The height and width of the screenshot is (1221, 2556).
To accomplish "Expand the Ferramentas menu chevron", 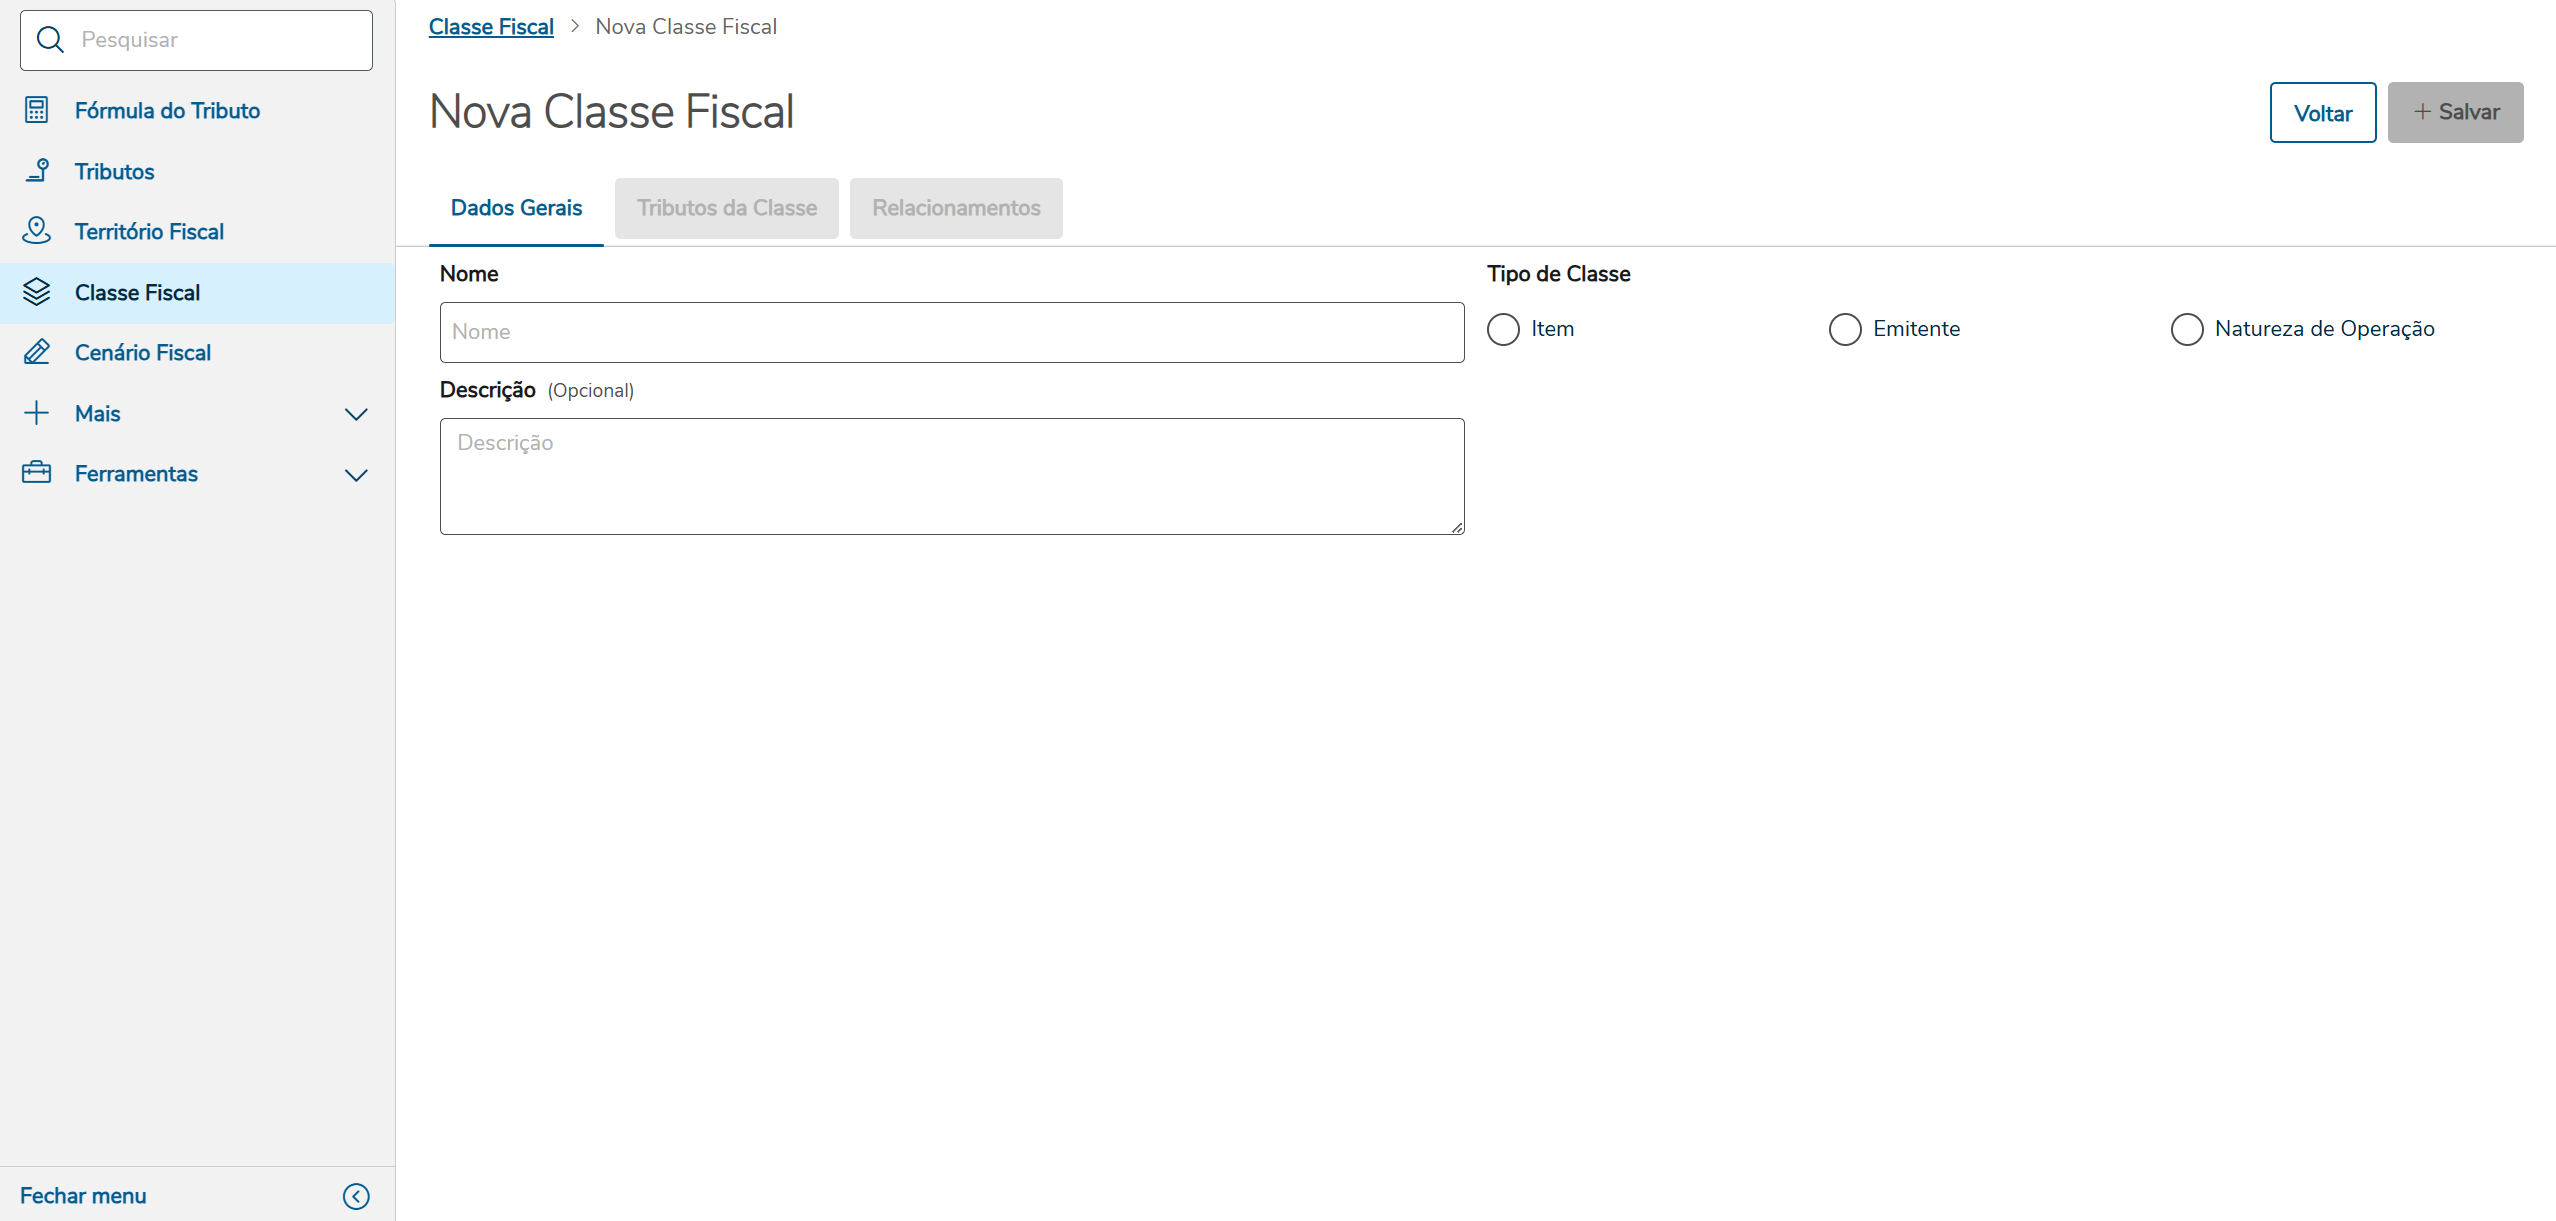I will (356, 475).
